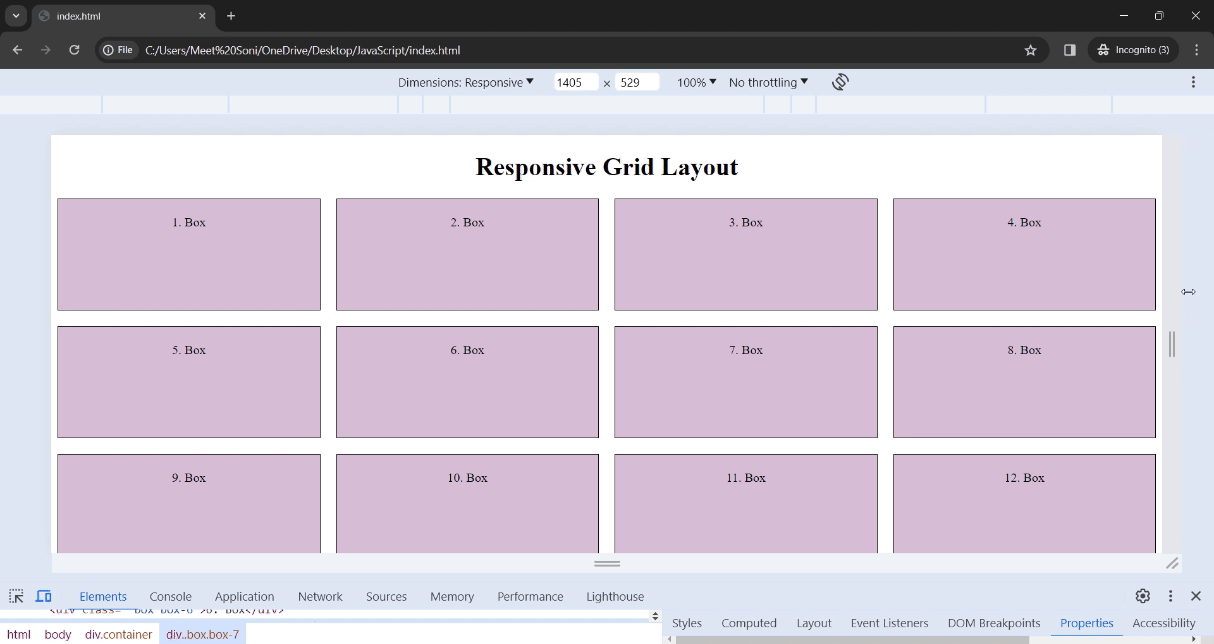Open the Chrome three-dot menu
This screenshot has width=1214, height=644.
coord(1196,50)
